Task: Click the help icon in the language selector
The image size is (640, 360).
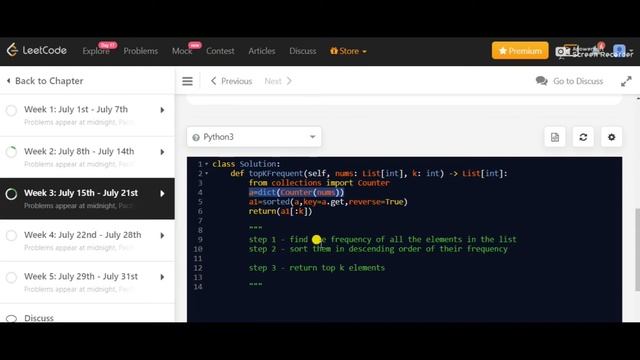Action: pyautogui.click(x=196, y=137)
